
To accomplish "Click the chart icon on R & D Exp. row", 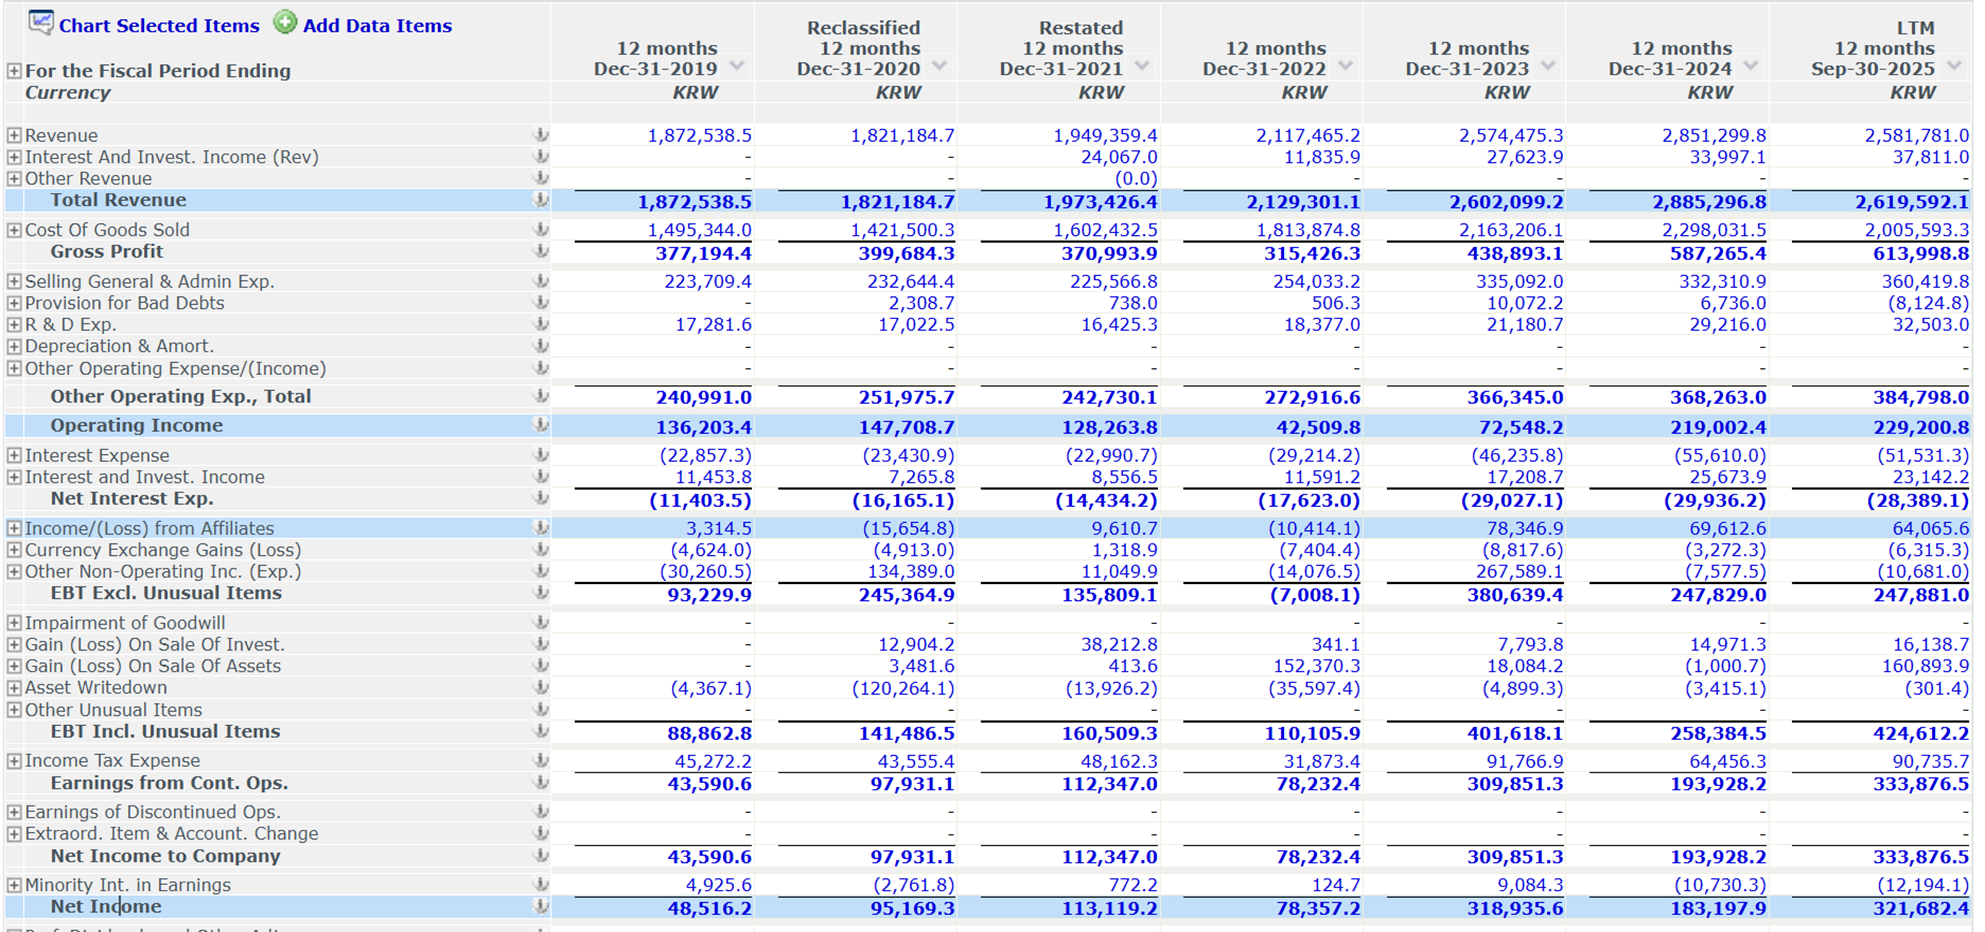I will (x=540, y=325).
